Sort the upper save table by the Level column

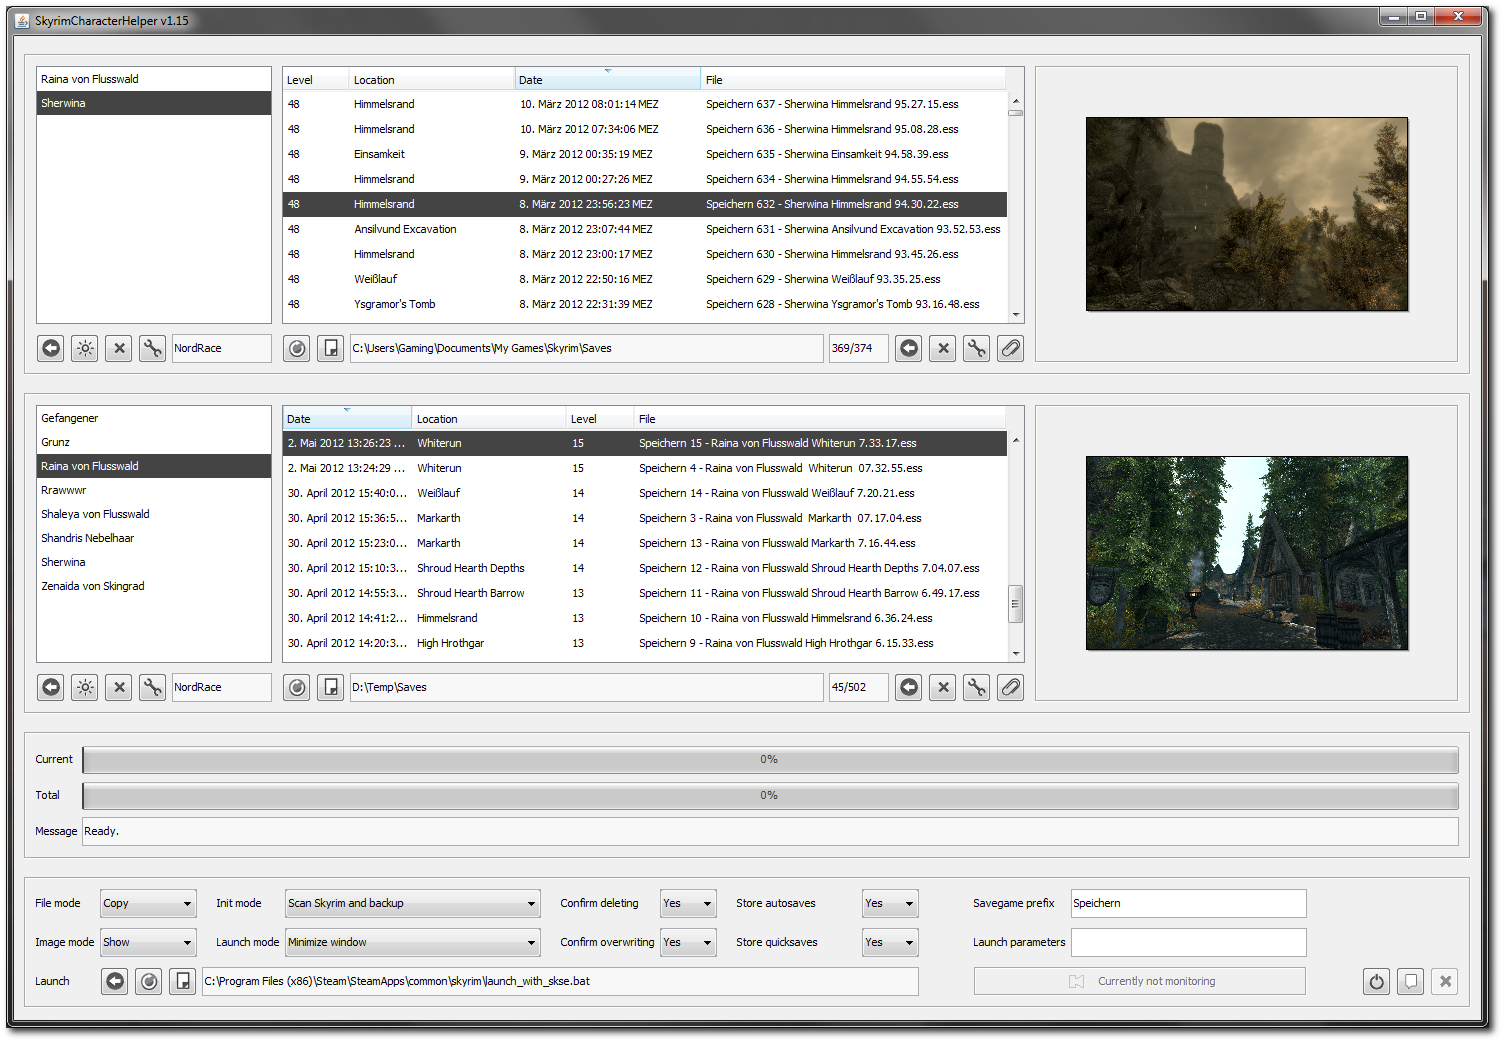[314, 80]
